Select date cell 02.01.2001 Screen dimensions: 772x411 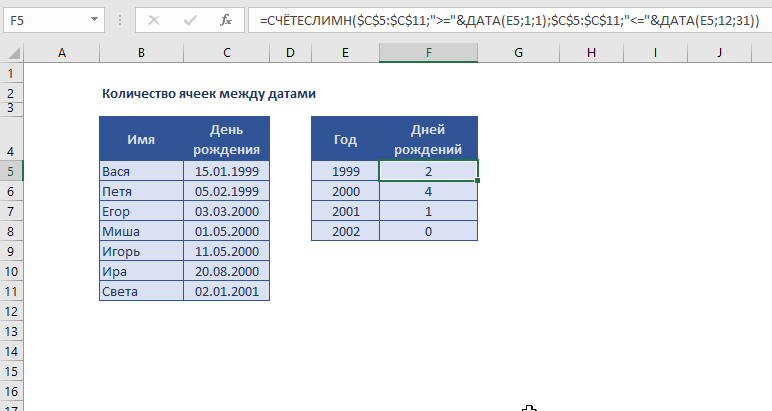[226, 291]
